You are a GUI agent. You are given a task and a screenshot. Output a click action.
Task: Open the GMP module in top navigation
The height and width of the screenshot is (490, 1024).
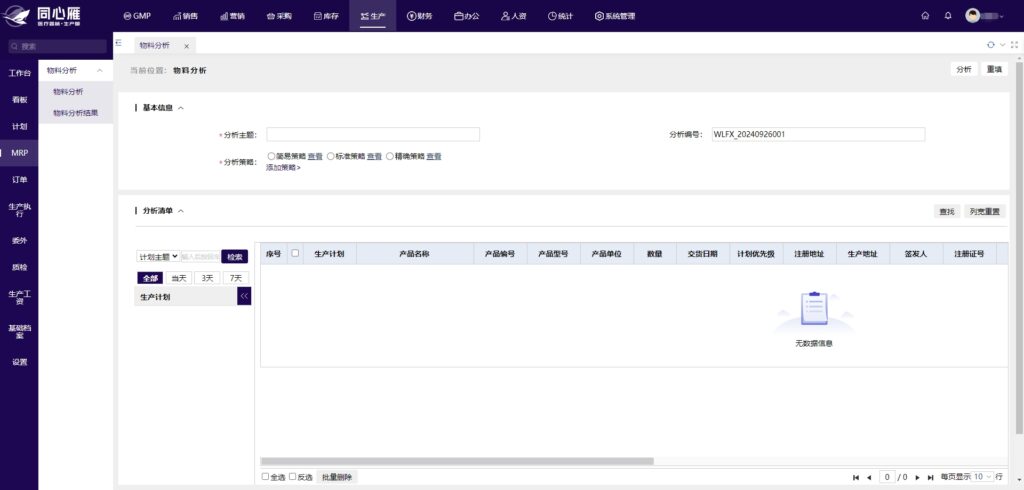pyautogui.click(x=136, y=16)
